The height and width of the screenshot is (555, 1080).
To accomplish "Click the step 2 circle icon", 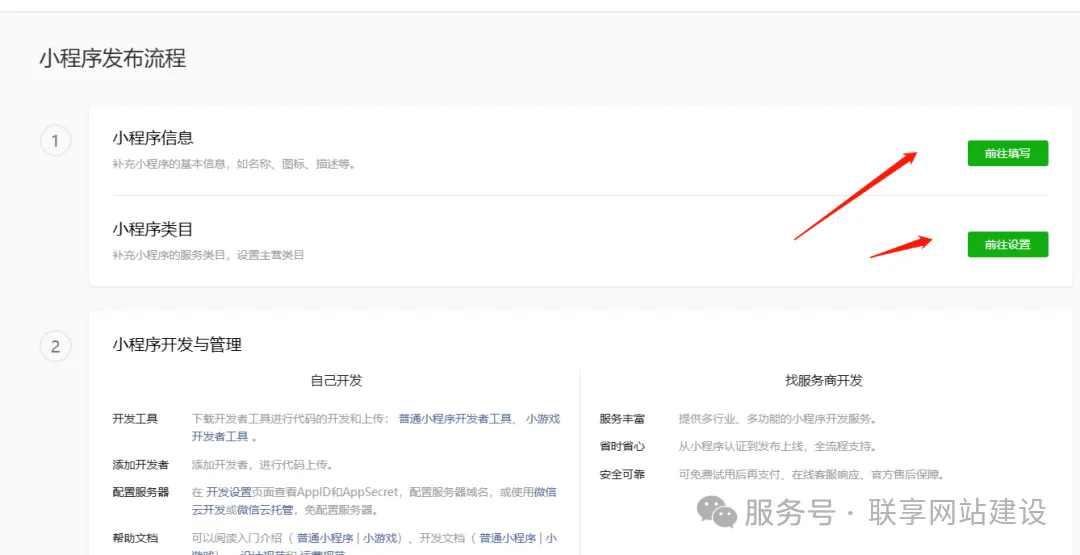I will click(55, 346).
